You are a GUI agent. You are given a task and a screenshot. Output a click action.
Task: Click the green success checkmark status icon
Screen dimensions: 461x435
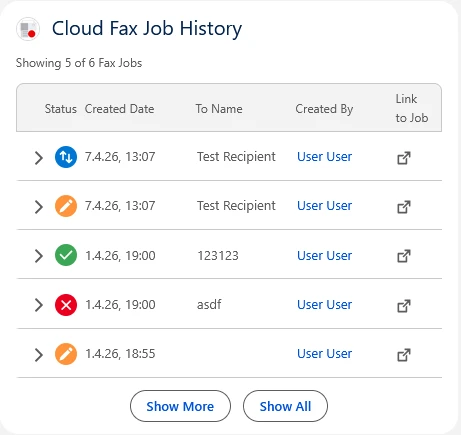point(66,255)
